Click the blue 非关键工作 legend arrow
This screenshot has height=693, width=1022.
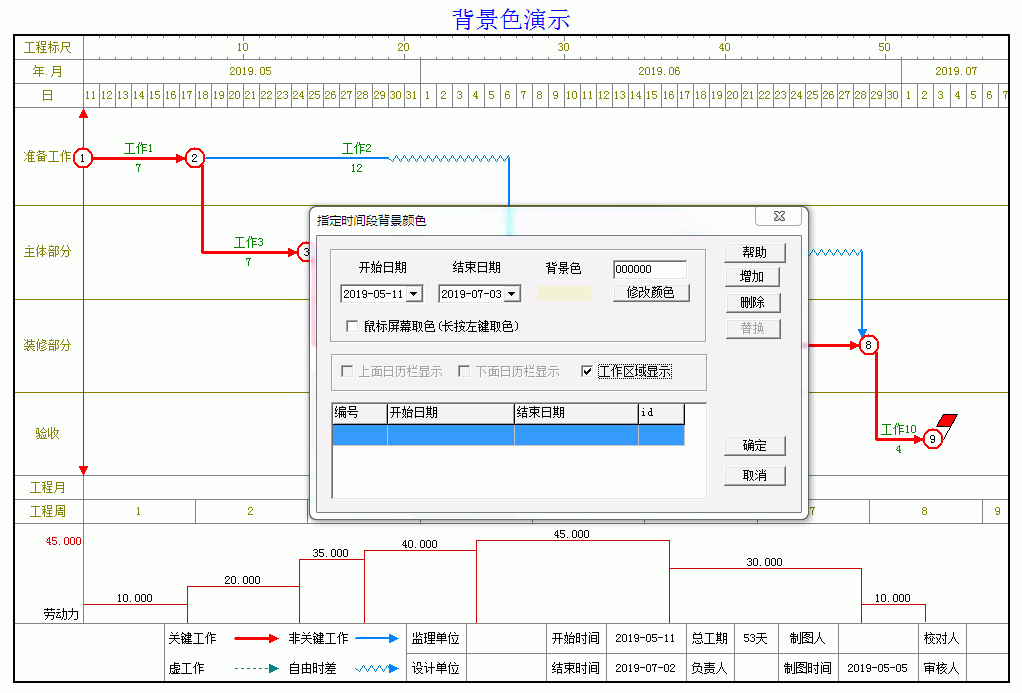point(377,639)
